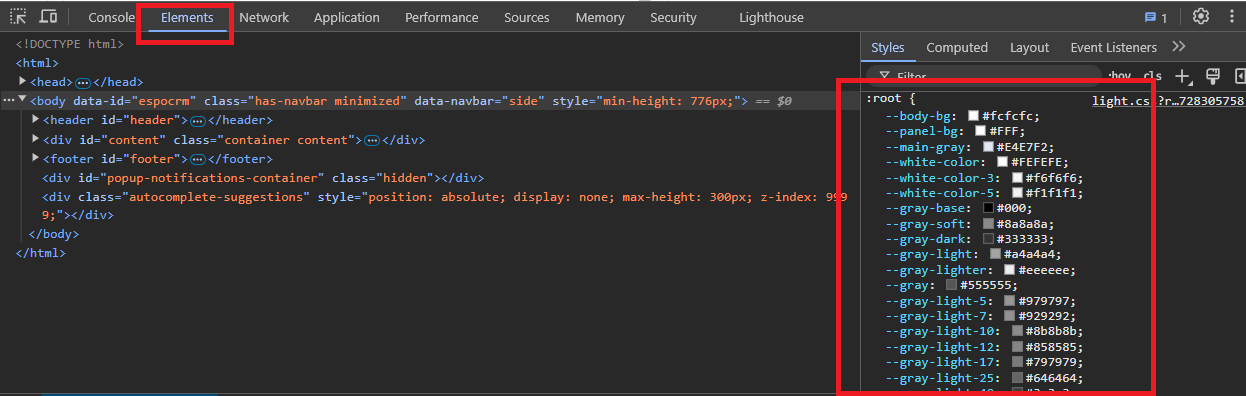The height and width of the screenshot is (396, 1246).
Task: Select the <!DOCTYPE html> line
Action: (x=70, y=43)
